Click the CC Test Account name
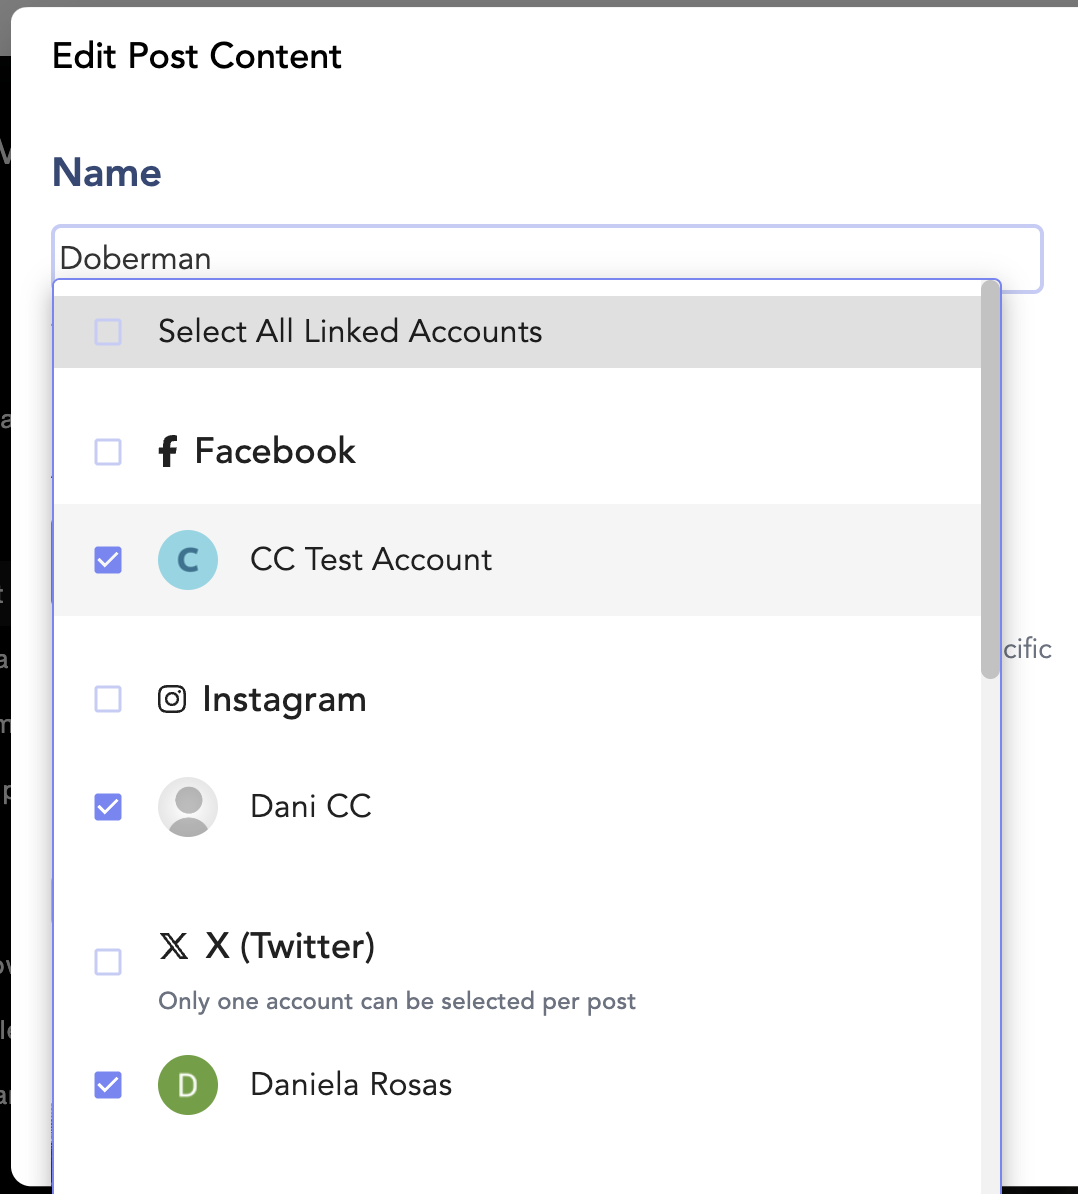Screen dimensions: 1078x1194 click(x=371, y=560)
